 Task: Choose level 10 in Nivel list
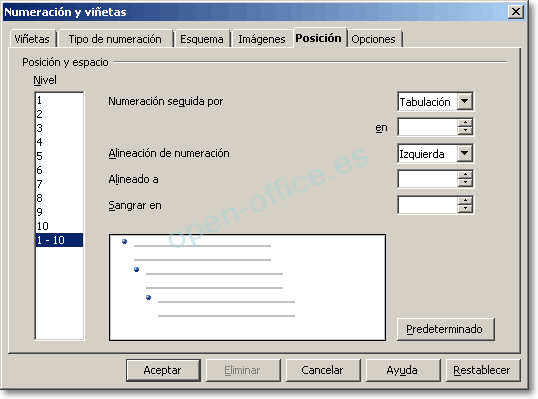point(59,226)
